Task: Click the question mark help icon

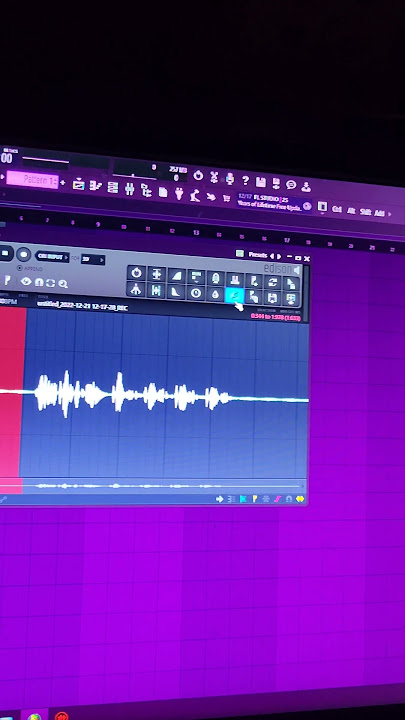Action: click(245, 180)
